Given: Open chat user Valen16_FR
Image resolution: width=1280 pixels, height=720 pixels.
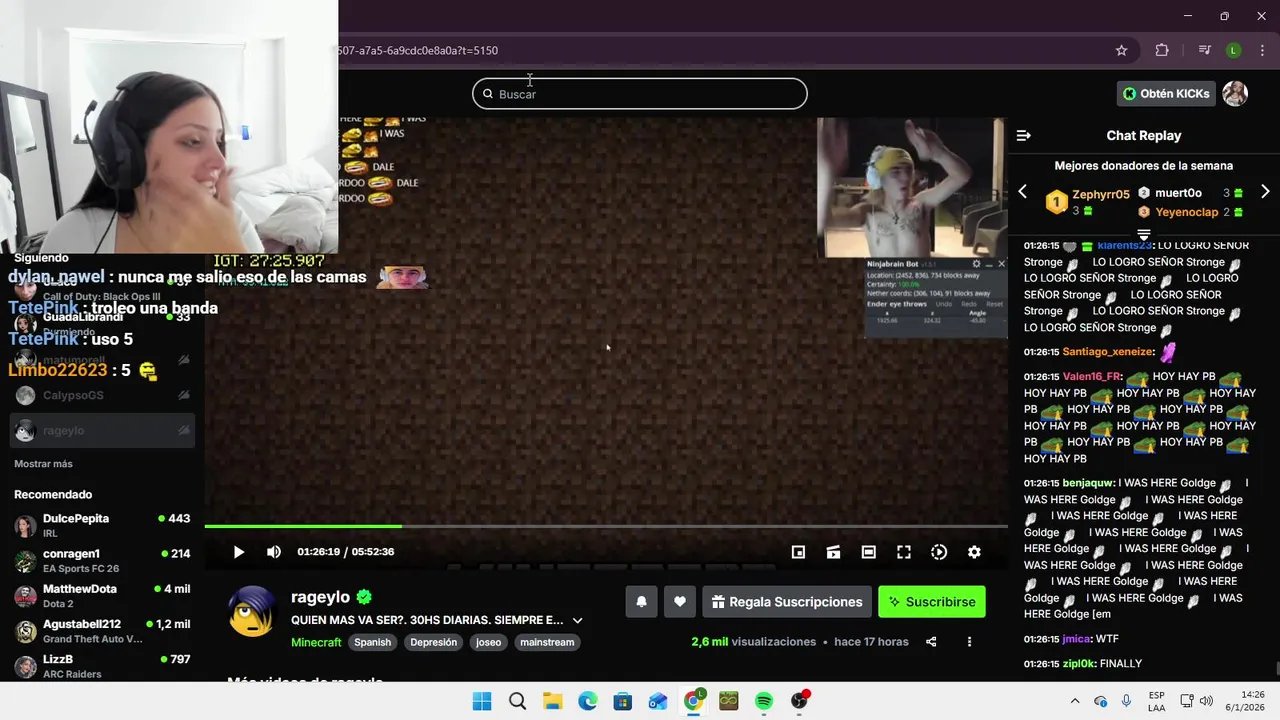Looking at the screenshot, I should (1092, 377).
